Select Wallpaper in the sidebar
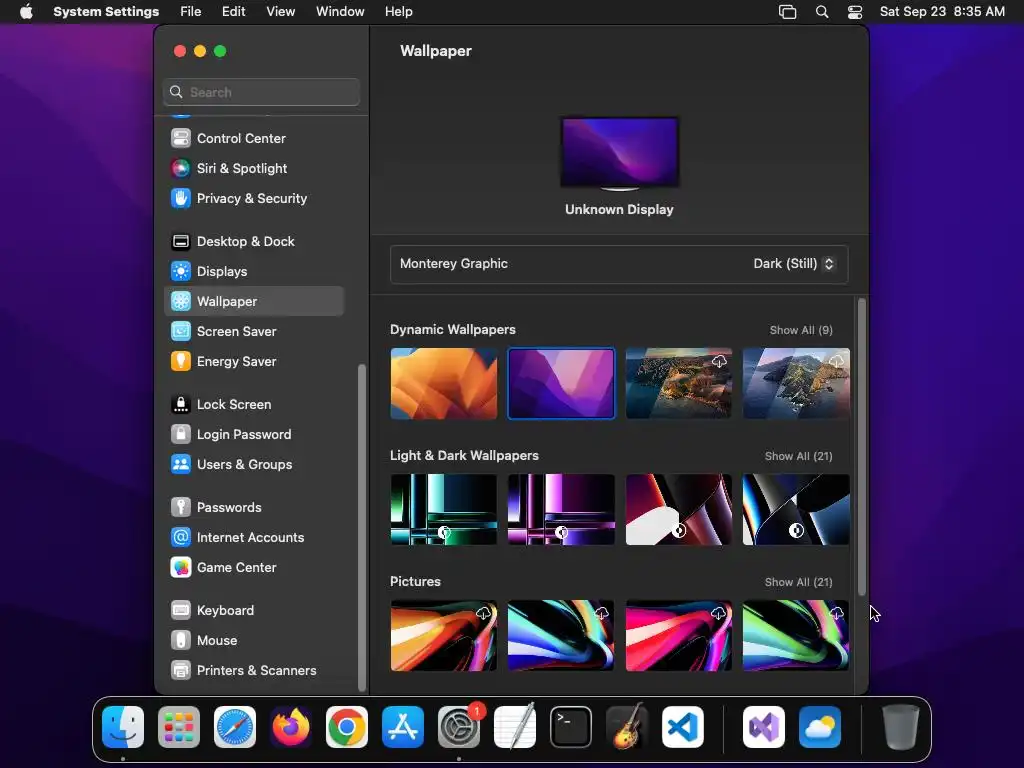Image resolution: width=1024 pixels, height=768 pixels. tap(253, 302)
